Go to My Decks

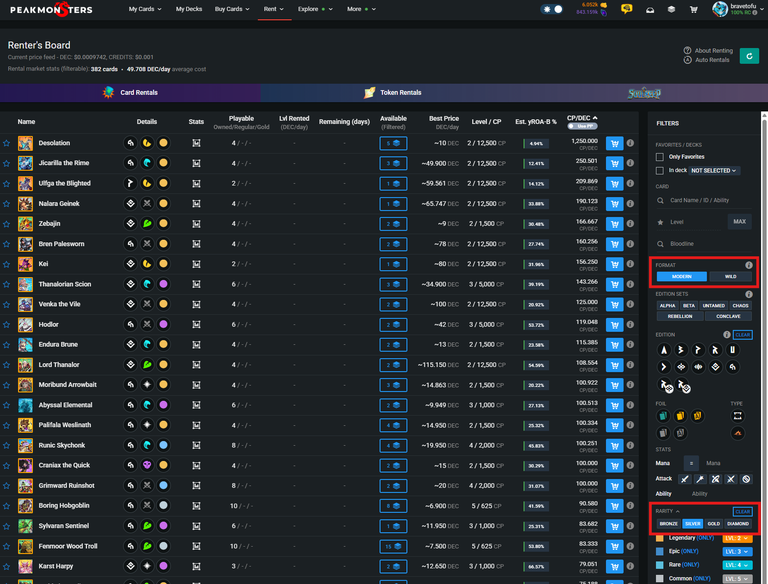tap(189, 9)
